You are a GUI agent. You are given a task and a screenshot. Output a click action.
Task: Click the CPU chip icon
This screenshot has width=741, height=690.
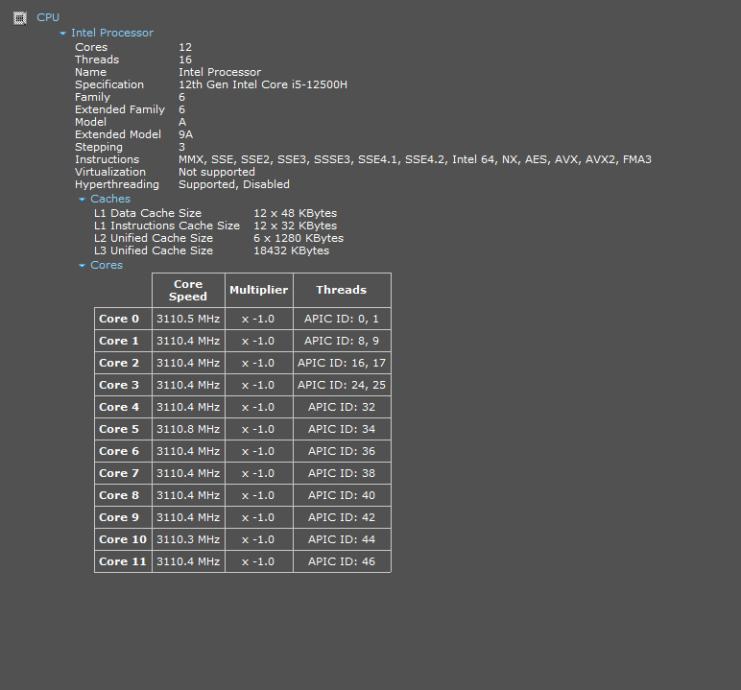(19, 18)
